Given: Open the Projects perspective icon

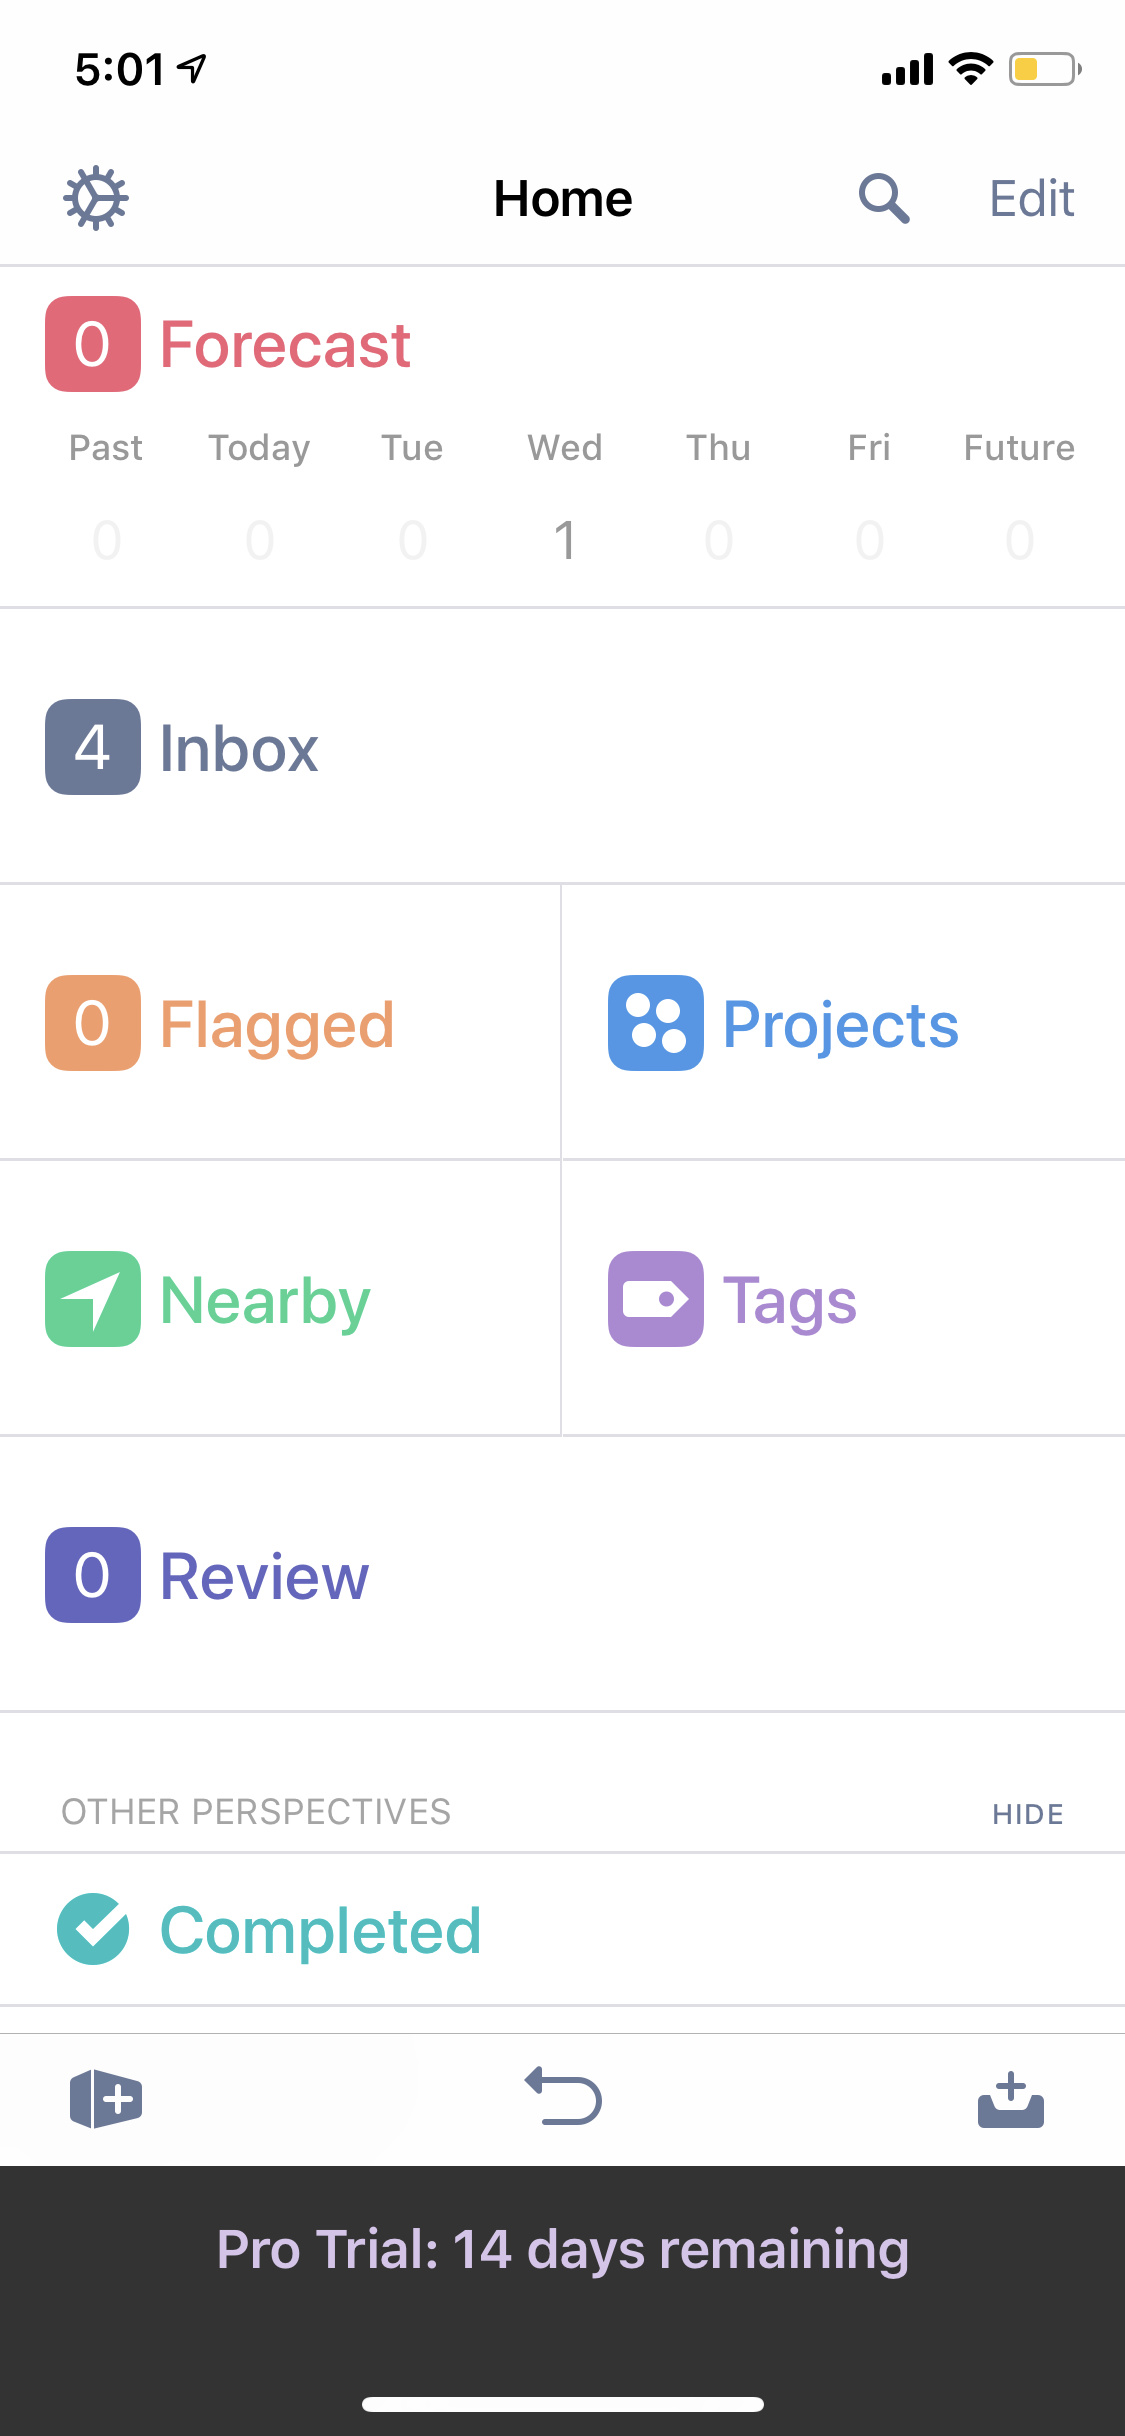Looking at the screenshot, I should (656, 1023).
